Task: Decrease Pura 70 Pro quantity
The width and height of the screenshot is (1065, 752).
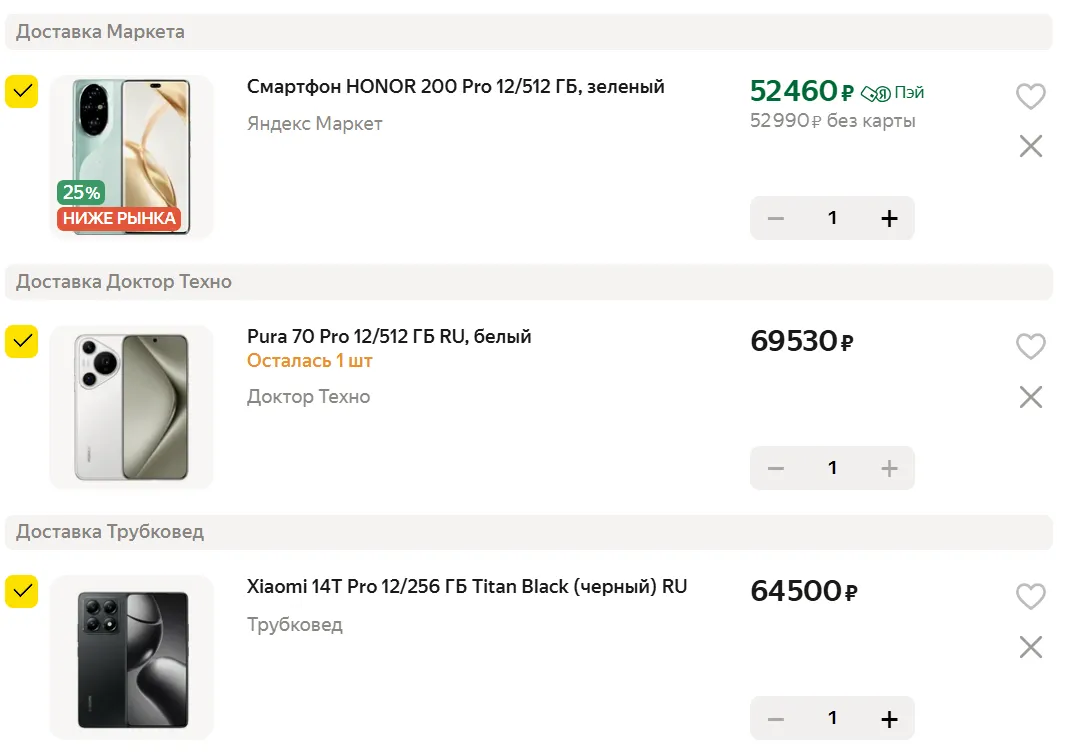Action: pos(776,468)
